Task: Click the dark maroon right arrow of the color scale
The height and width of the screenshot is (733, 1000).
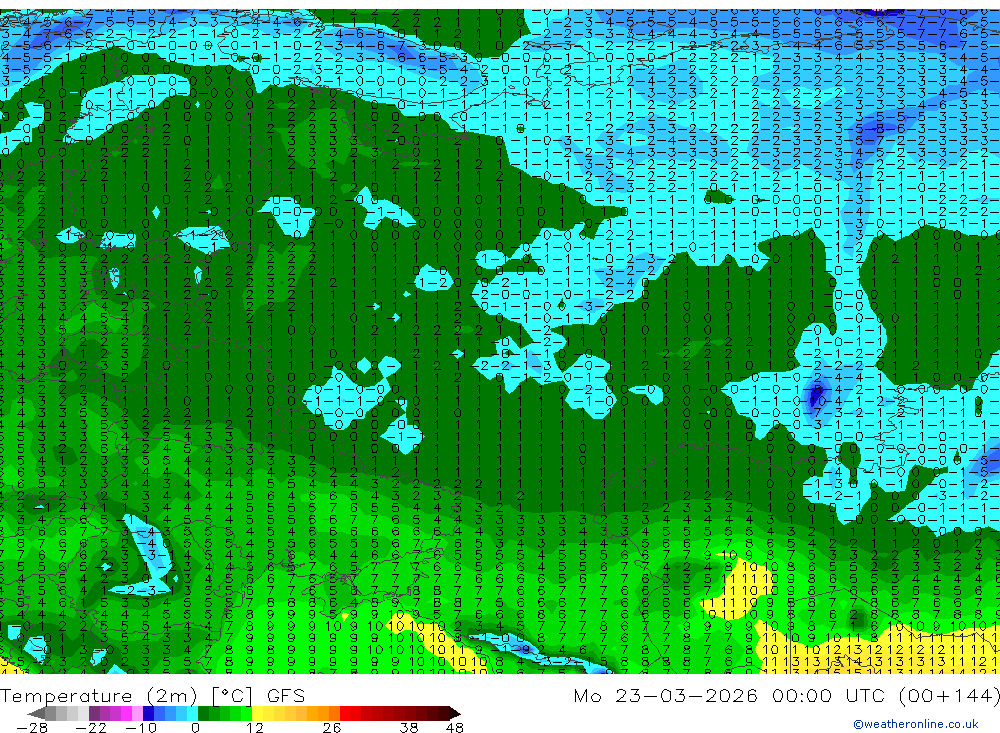Action: point(455,714)
